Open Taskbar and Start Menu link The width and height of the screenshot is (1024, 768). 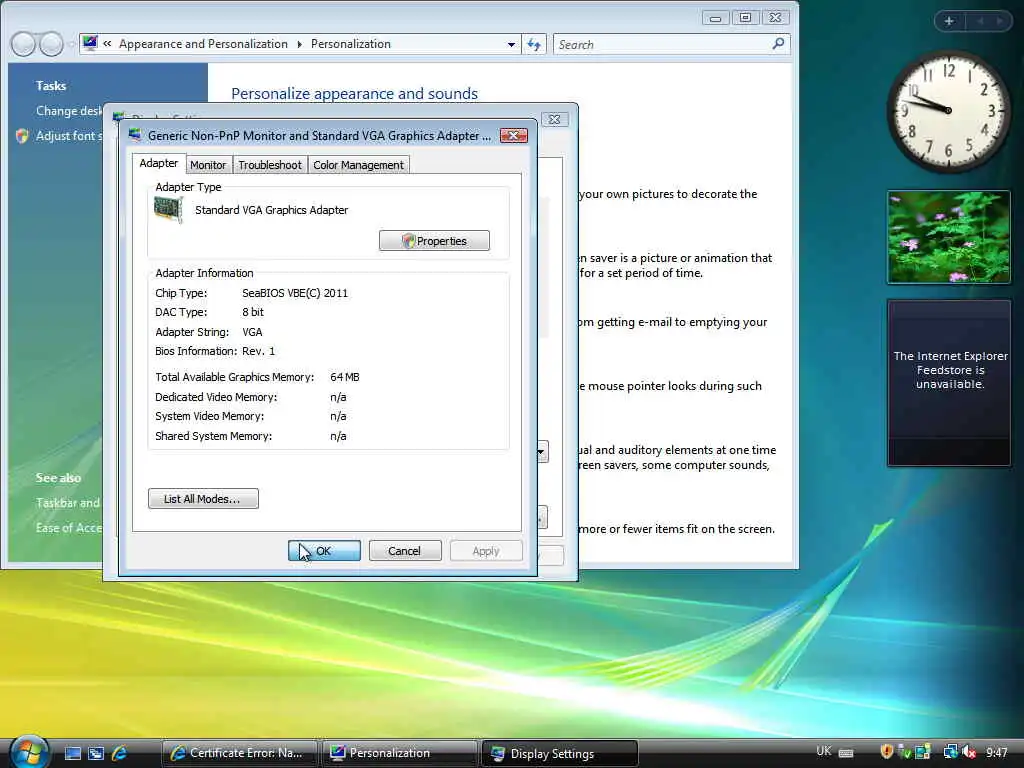68,503
